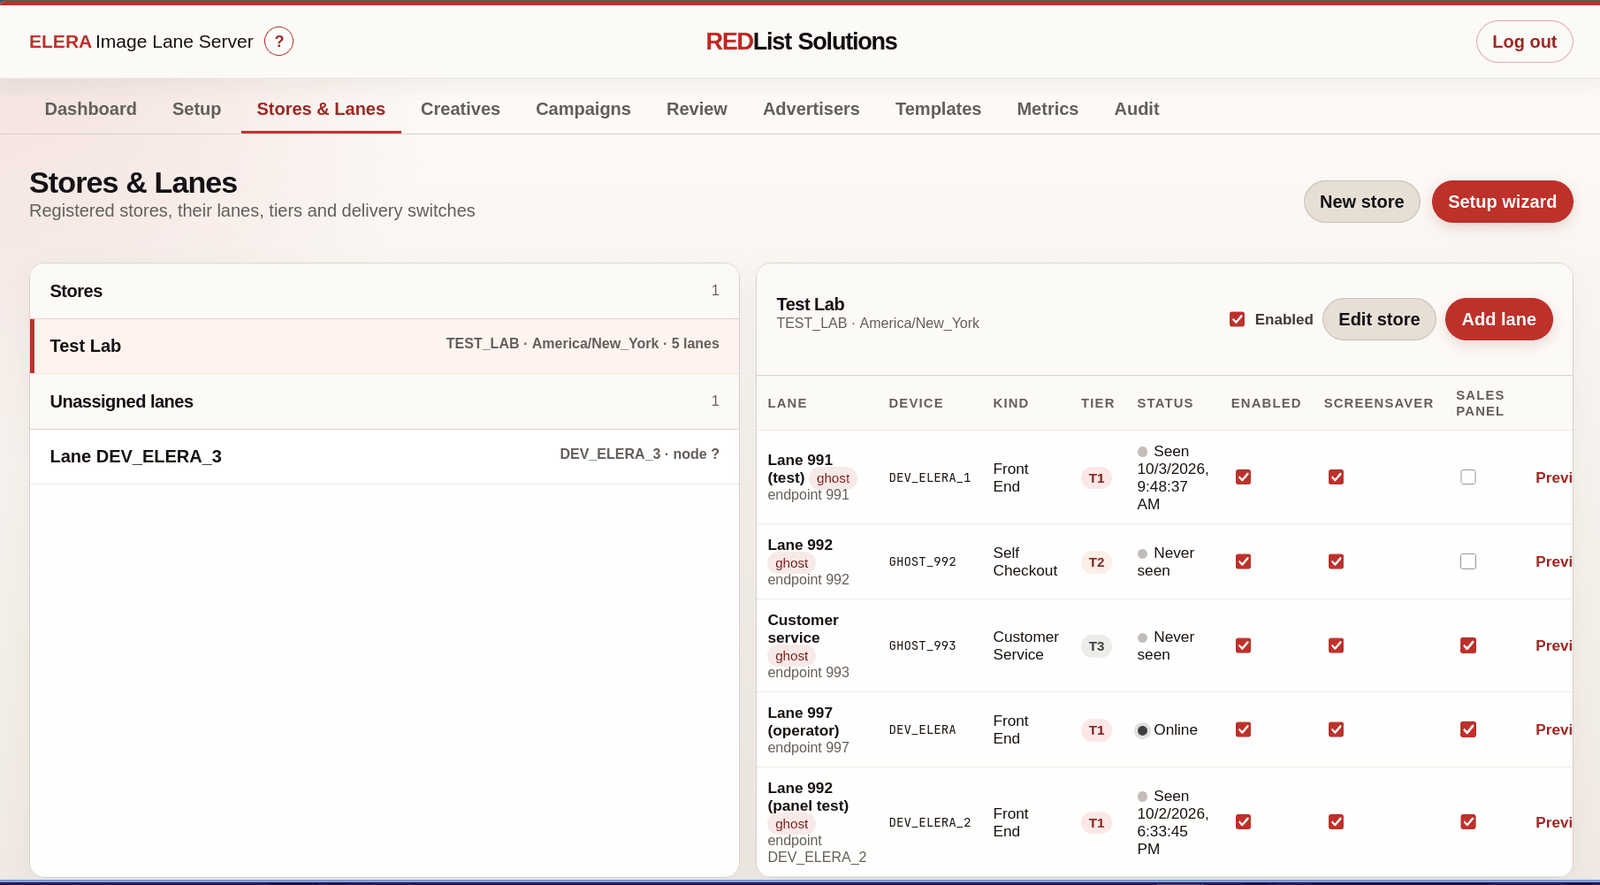
Task: Uncheck Enabled for Lane 991 (test)
Action: 1243,477
